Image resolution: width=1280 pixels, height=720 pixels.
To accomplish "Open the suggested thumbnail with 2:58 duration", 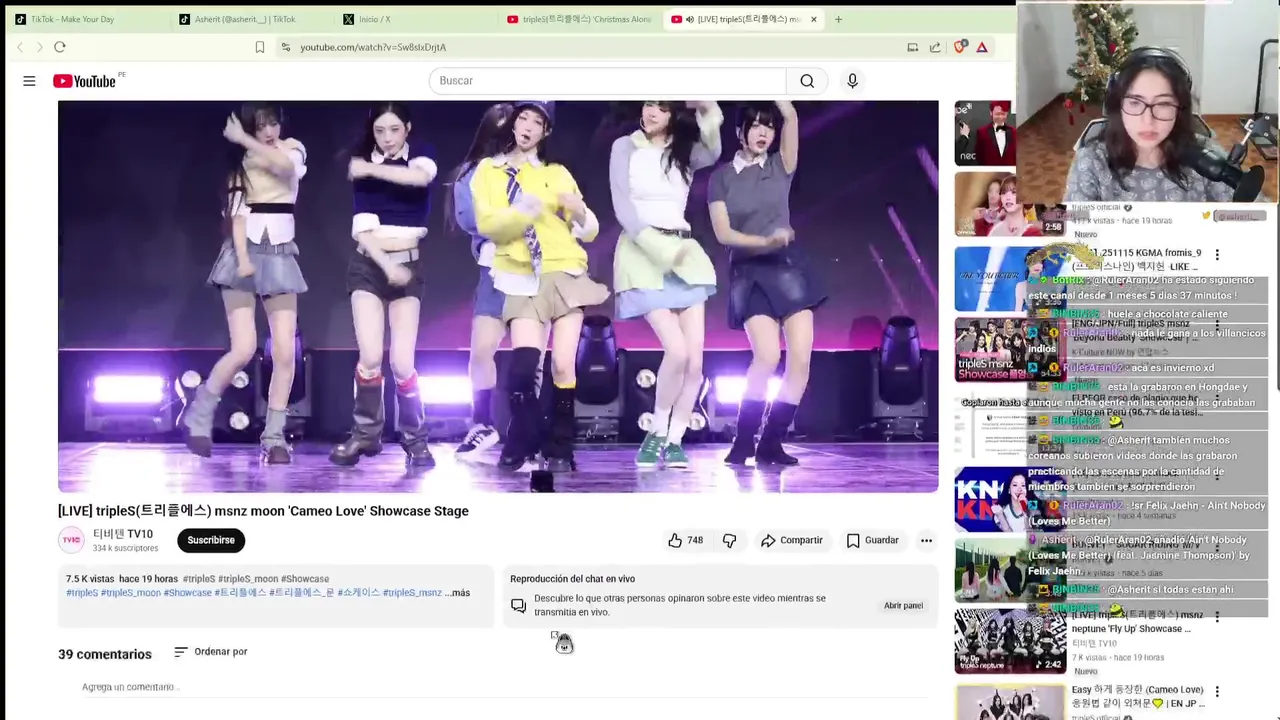I will tap(1009, 204).
